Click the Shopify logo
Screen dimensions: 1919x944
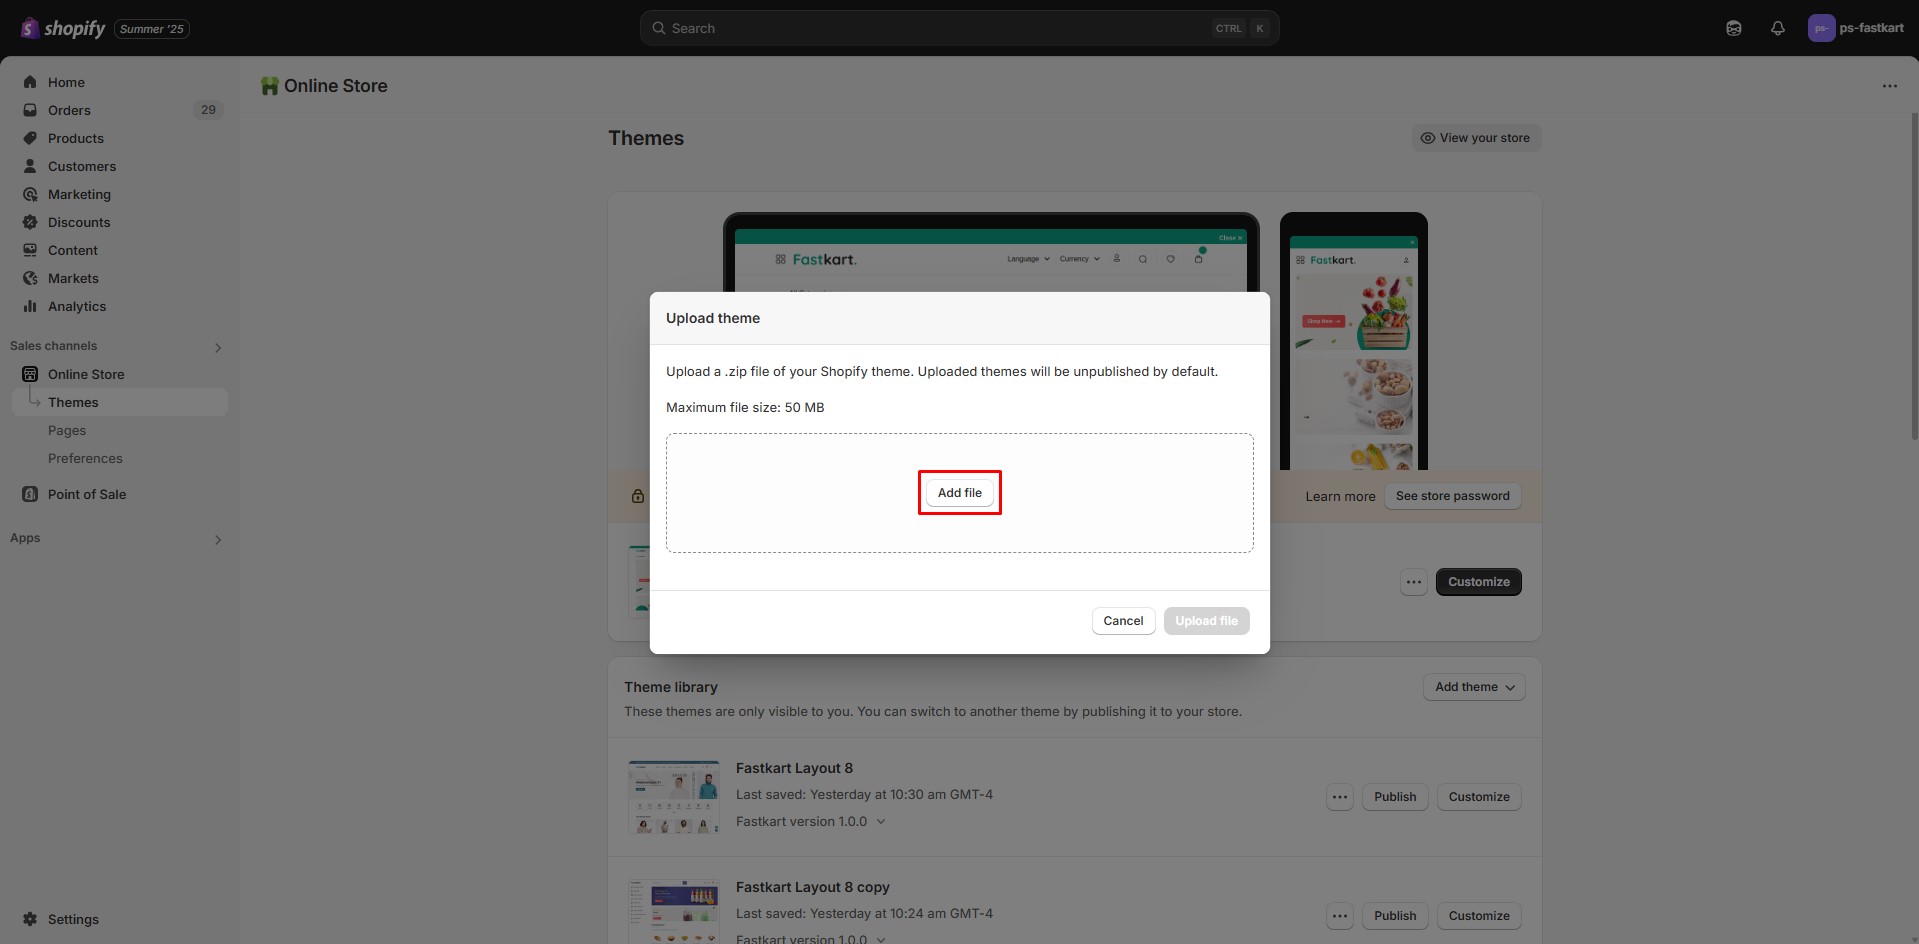63,28
